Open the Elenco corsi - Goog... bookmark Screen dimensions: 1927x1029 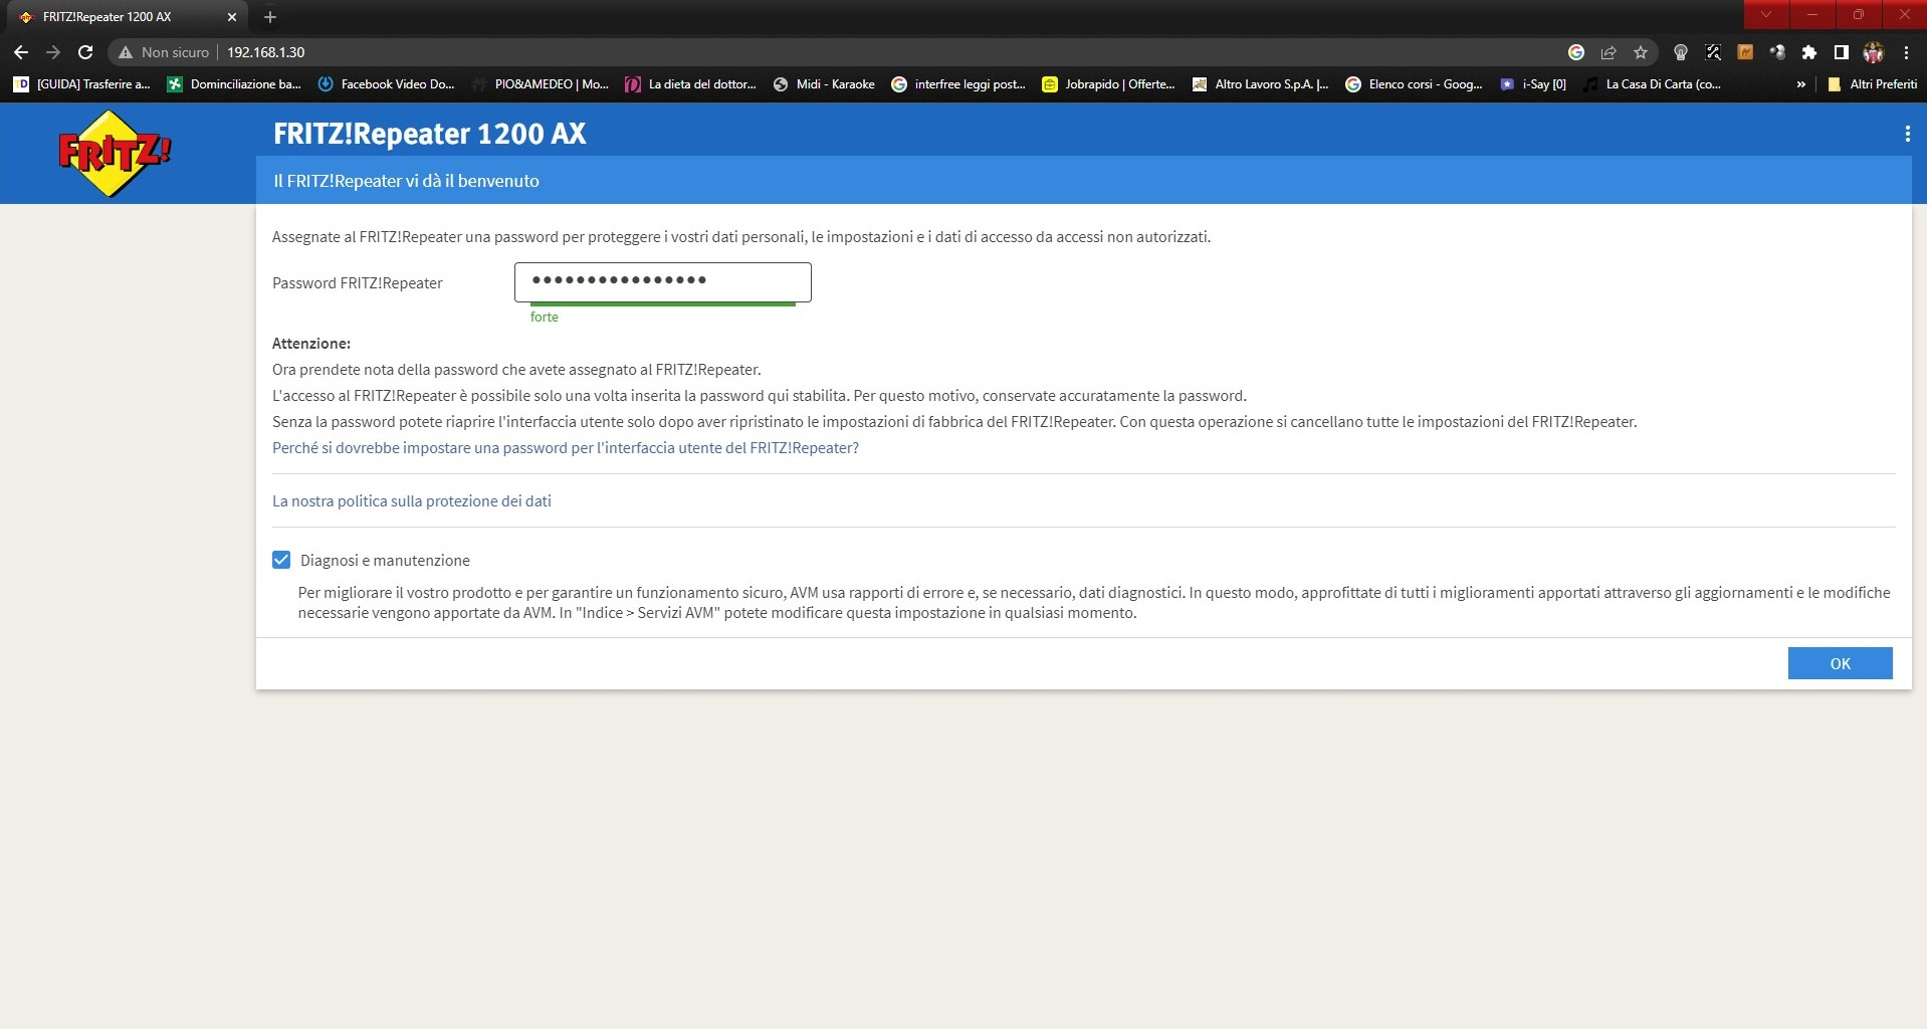tap(1414, 84)
